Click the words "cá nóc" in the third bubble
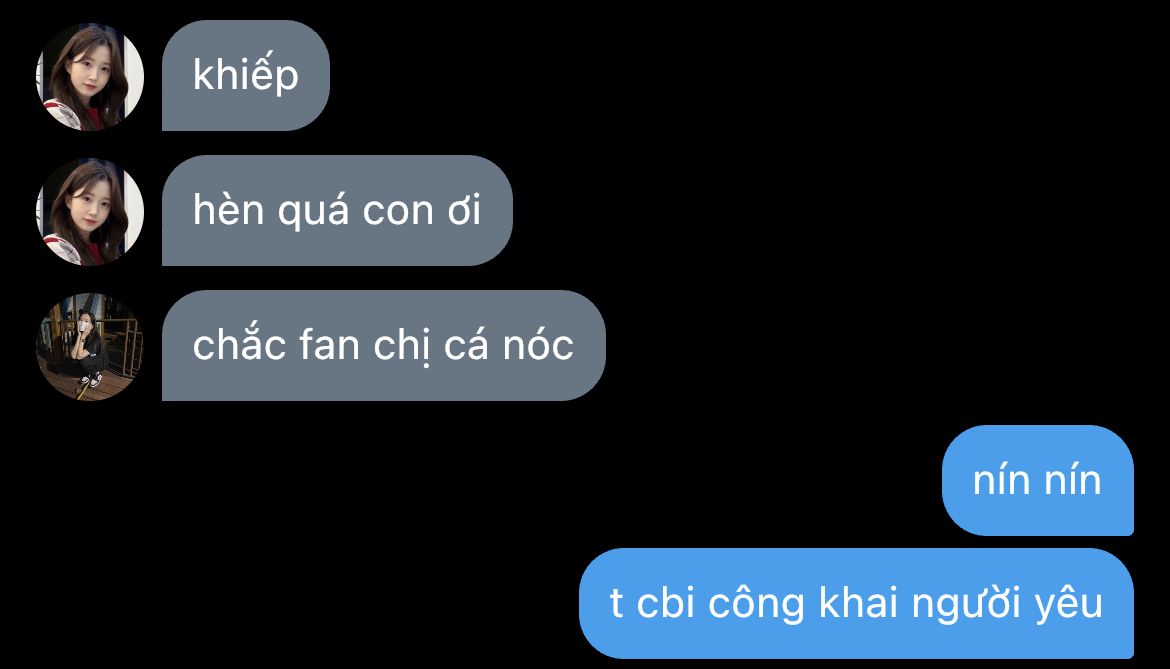The height and width of the screenshot is (669, 1170). point(509,345)
